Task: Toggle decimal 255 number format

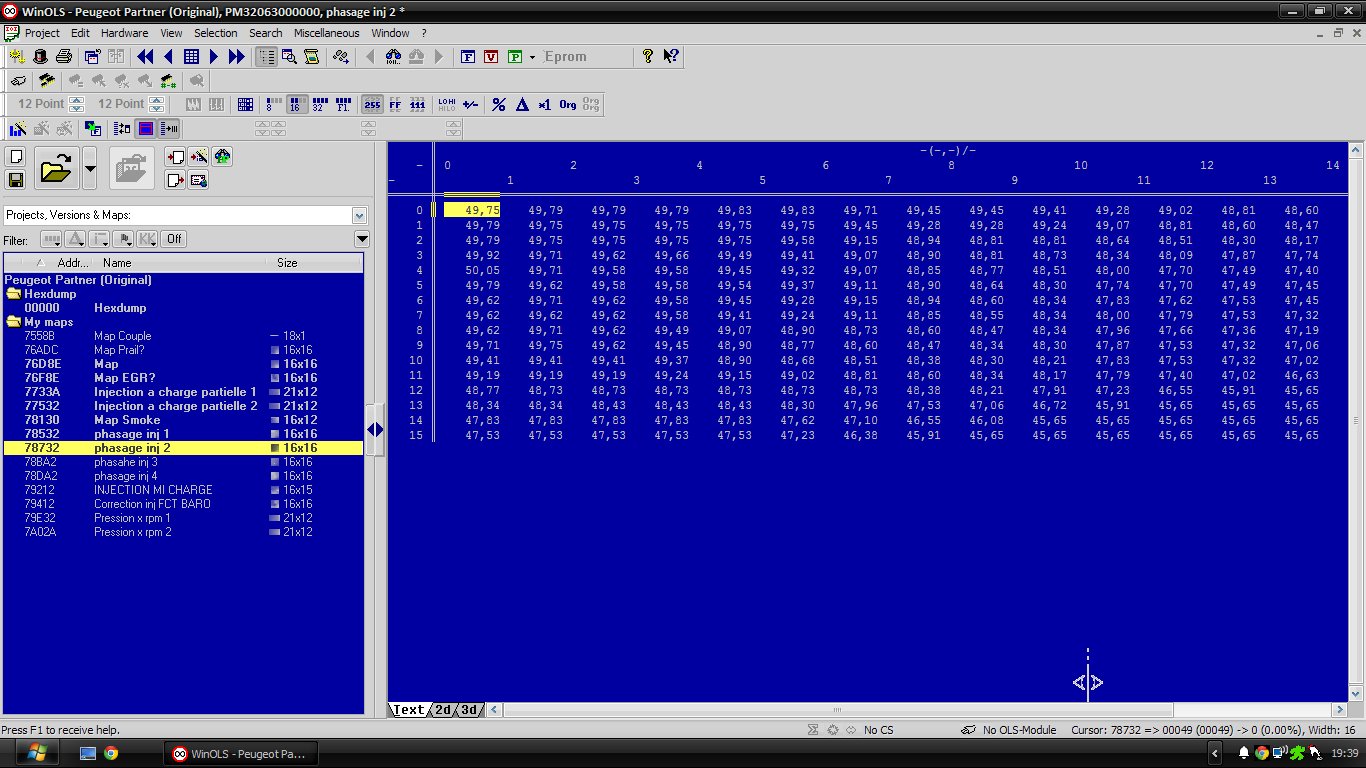Action: point(372,104)
